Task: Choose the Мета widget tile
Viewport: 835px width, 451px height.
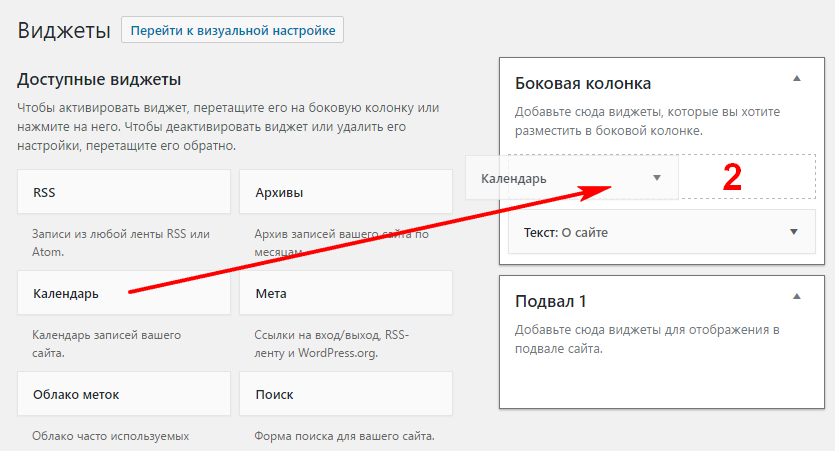Action: (345, 294)
